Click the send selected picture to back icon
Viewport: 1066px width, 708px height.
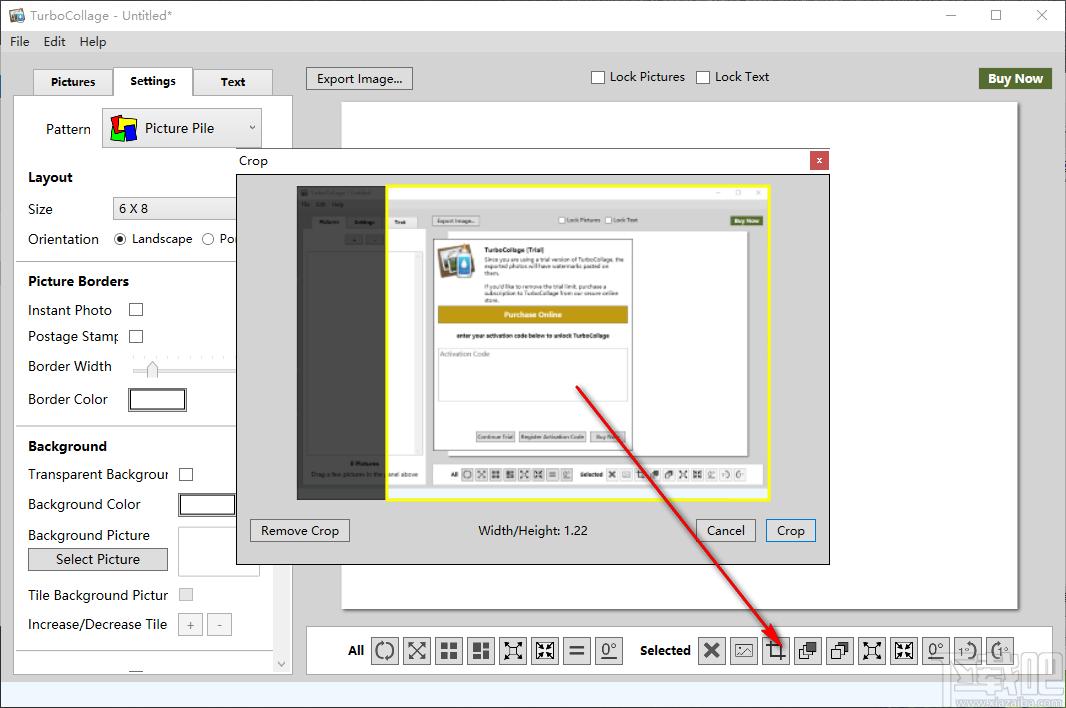[x=840, y=651]
